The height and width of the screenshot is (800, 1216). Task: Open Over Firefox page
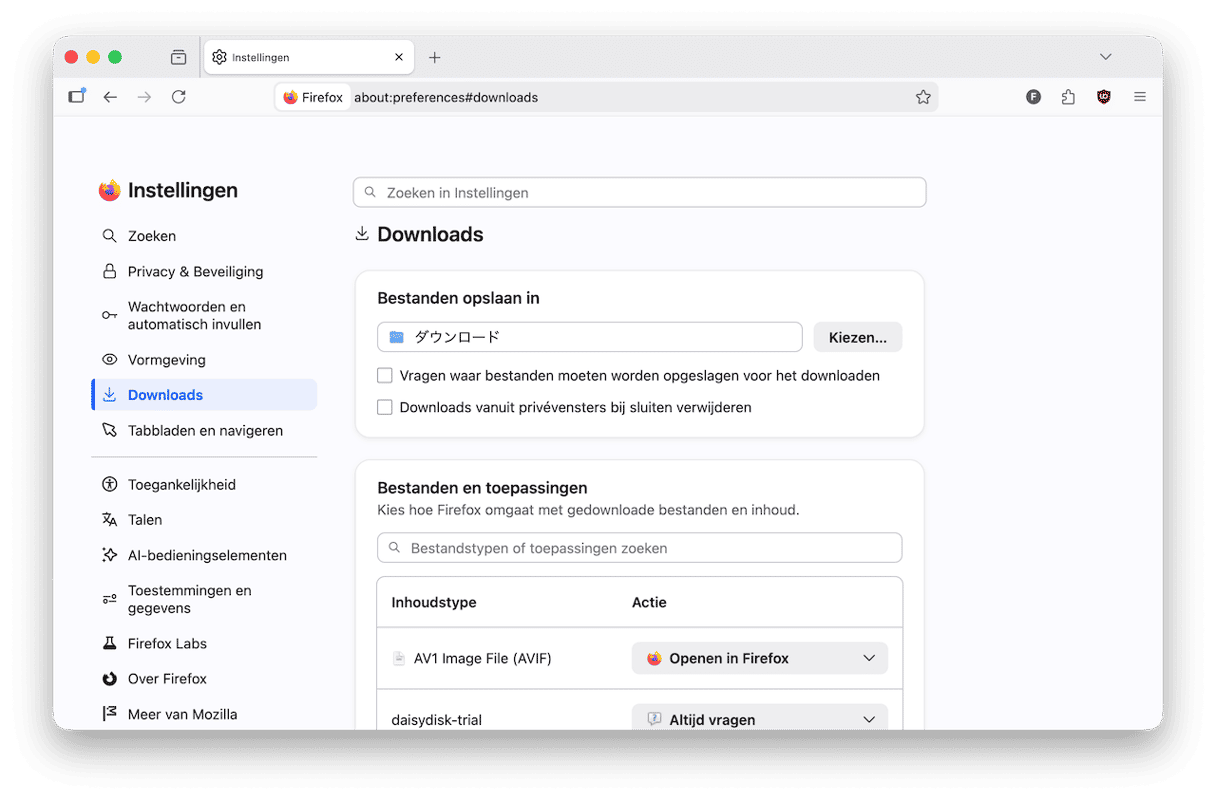click(204, 678)
